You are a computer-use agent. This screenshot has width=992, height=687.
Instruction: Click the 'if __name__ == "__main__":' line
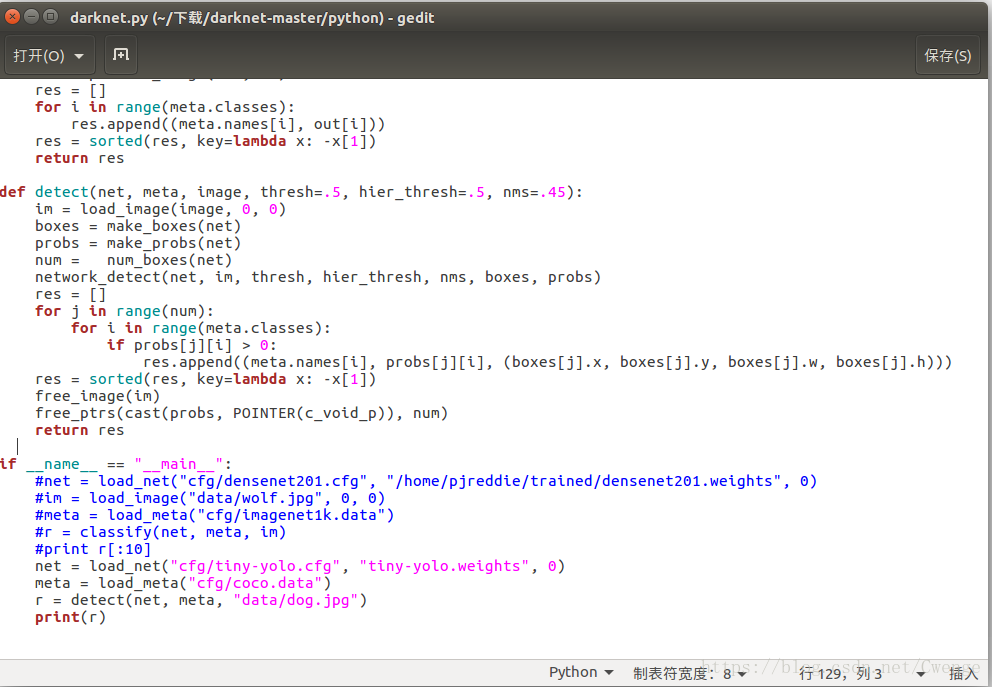[x=116, y=464]
